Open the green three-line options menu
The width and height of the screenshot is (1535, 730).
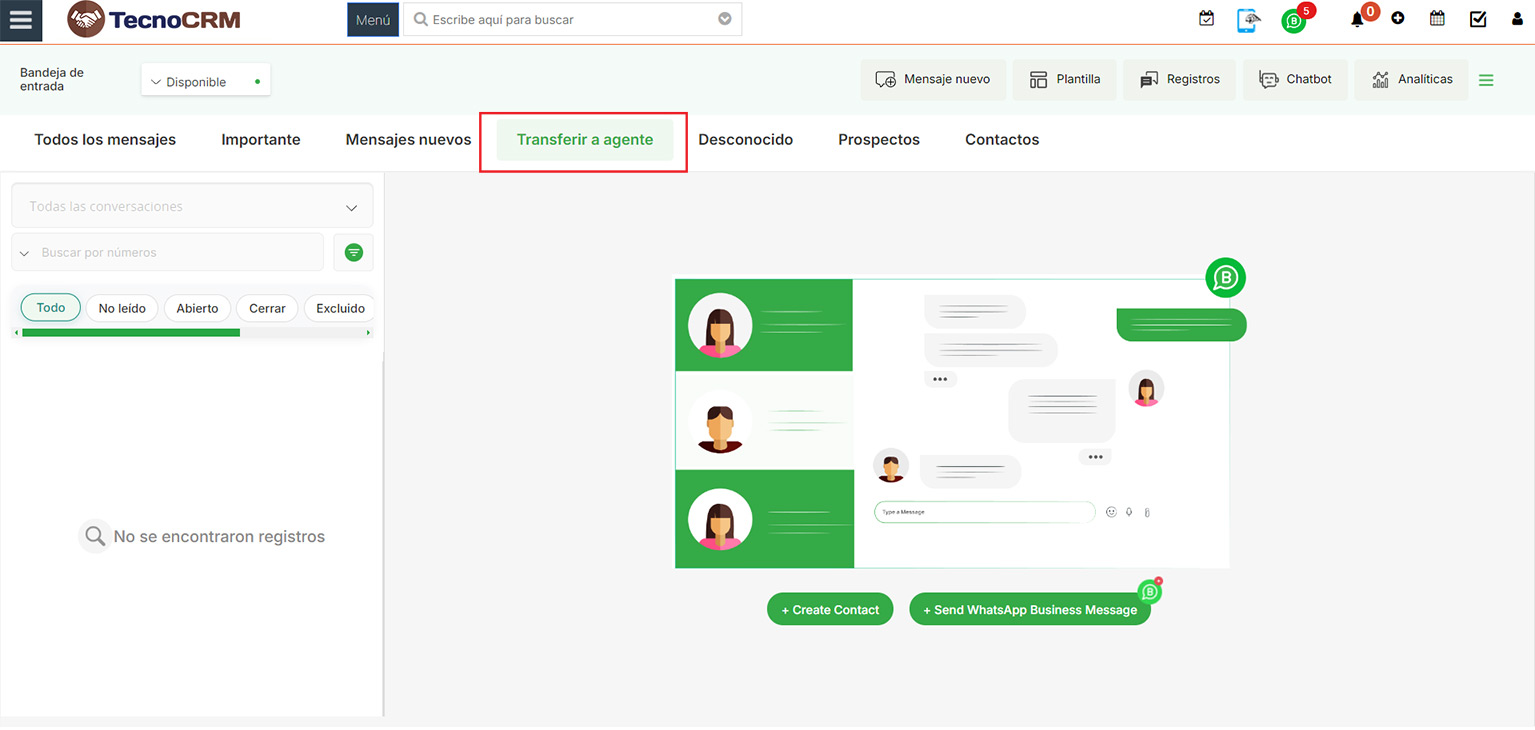(1486, 80)
